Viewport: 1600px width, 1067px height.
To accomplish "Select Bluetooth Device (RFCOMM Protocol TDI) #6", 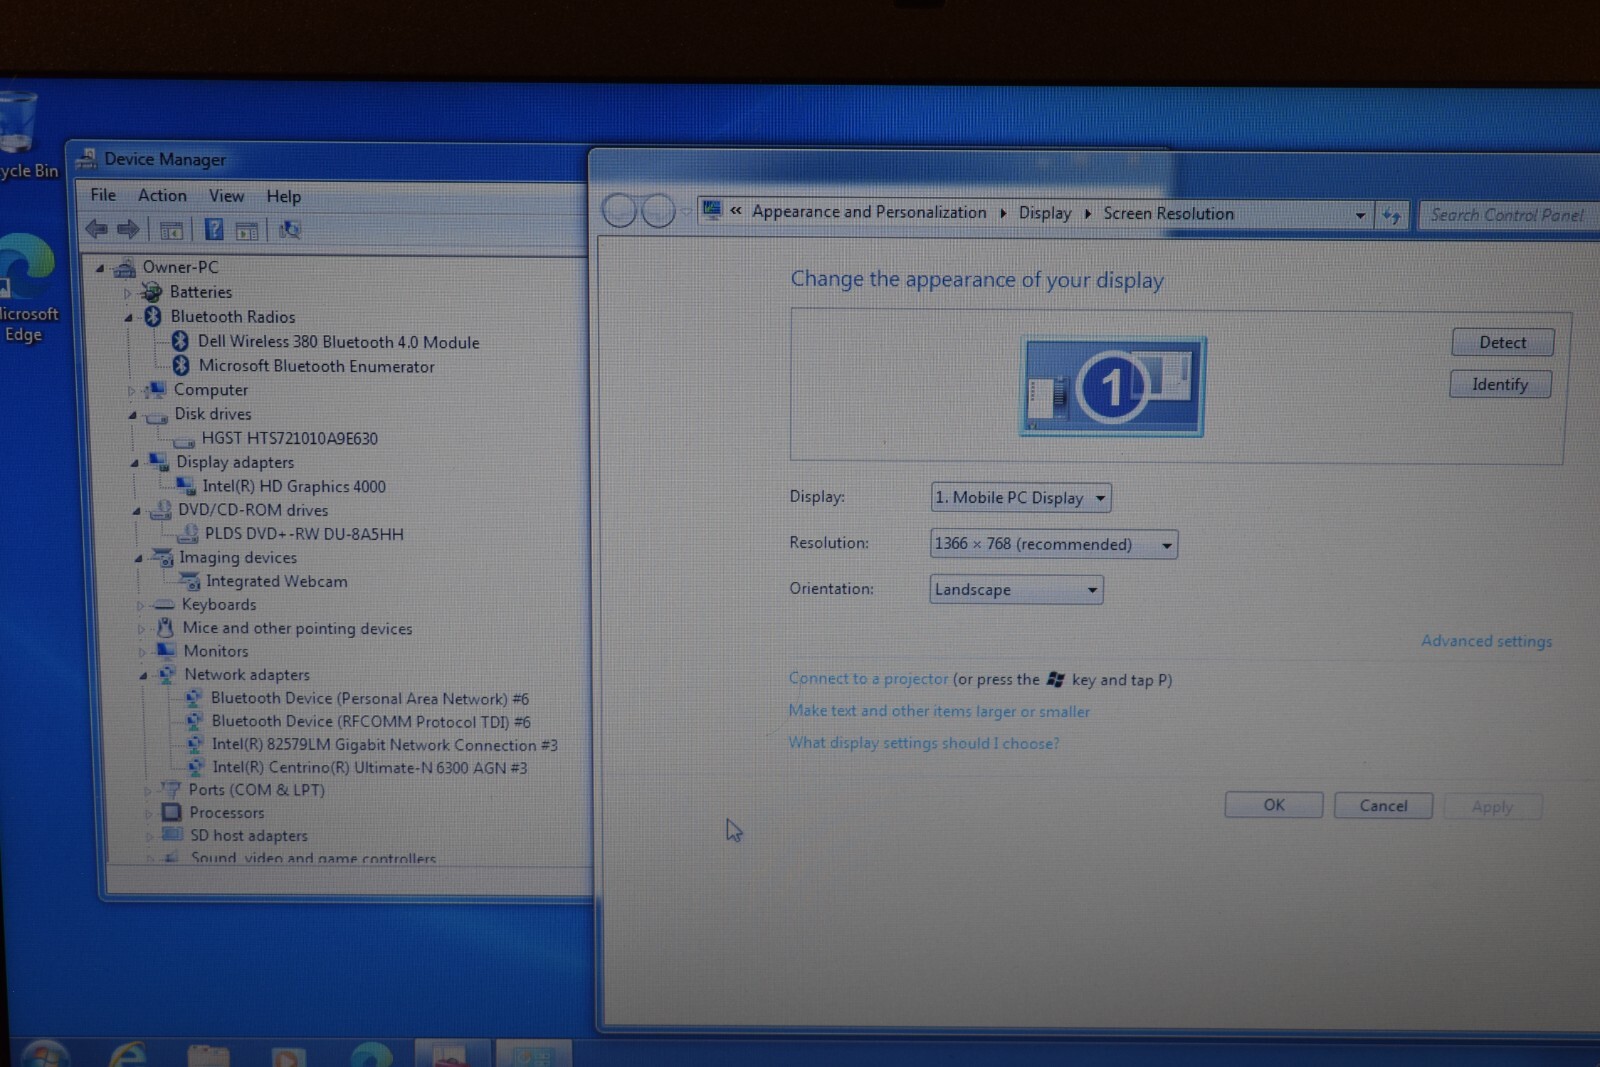I will 371,721.
